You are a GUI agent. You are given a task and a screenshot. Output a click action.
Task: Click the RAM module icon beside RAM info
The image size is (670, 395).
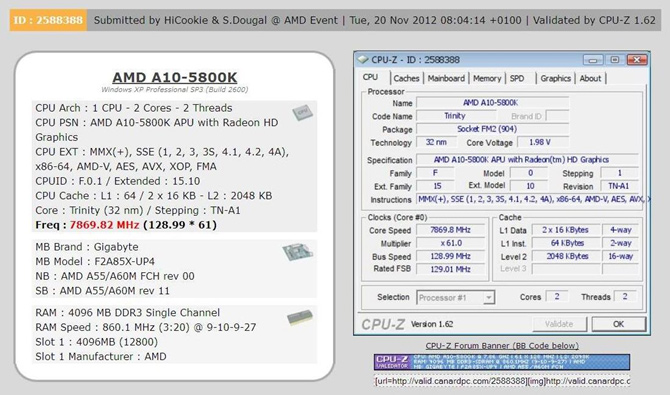pyautogui.click(x=300, y=318)
